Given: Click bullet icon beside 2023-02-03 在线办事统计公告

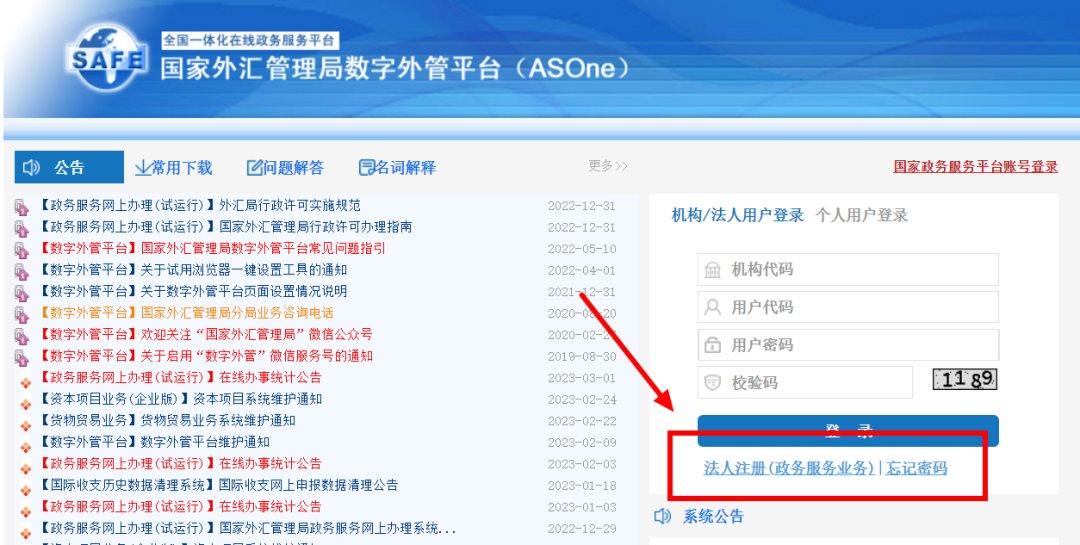Looking at the screenshot, I should pyautogui.click(x=25, y=469).
